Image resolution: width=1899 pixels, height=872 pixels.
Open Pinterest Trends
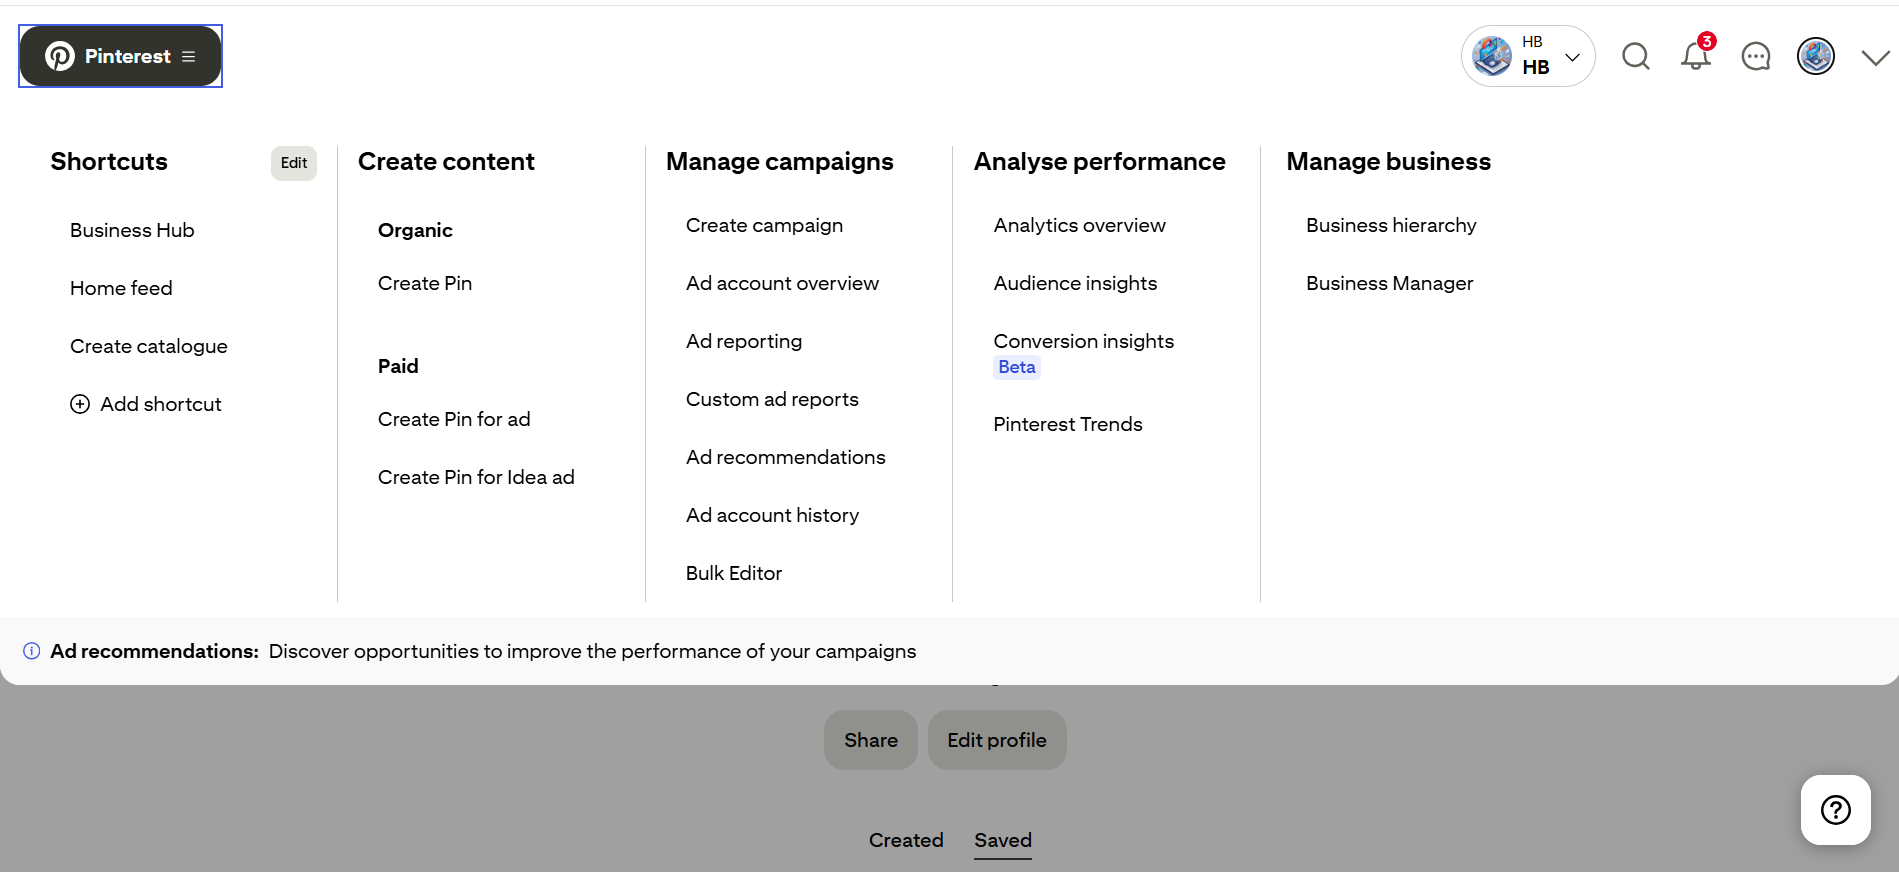tap(1068, 424)
